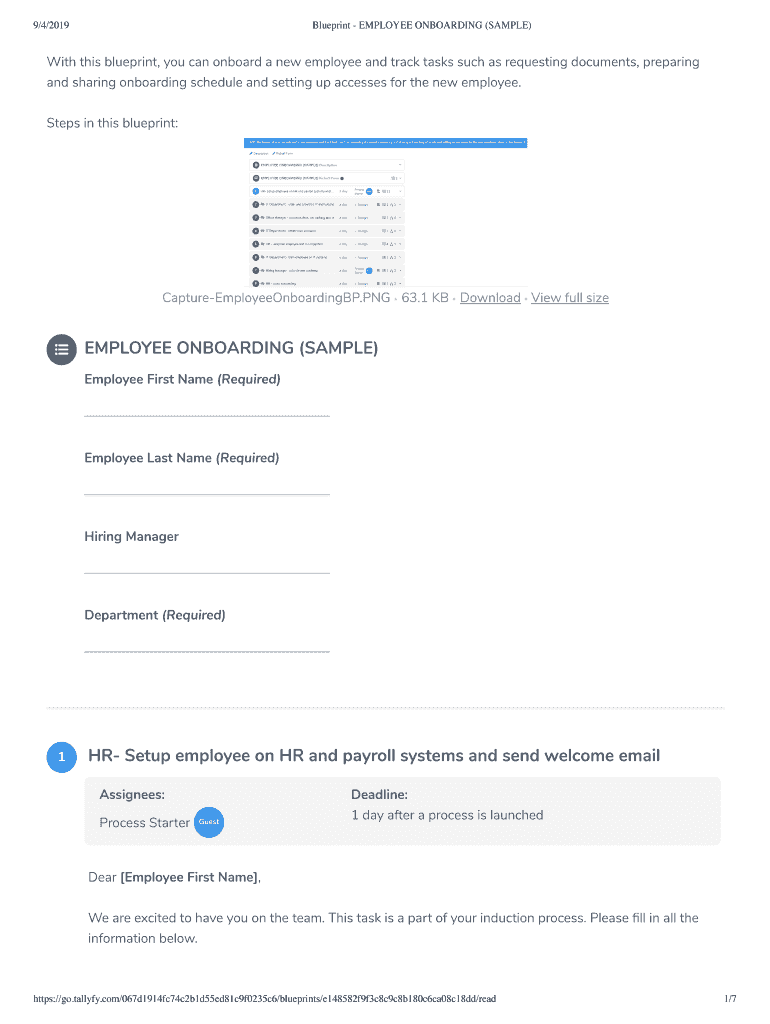Click the Process Starter assignee
This screenshot has height=1024, width=770.
click(144, 823)
